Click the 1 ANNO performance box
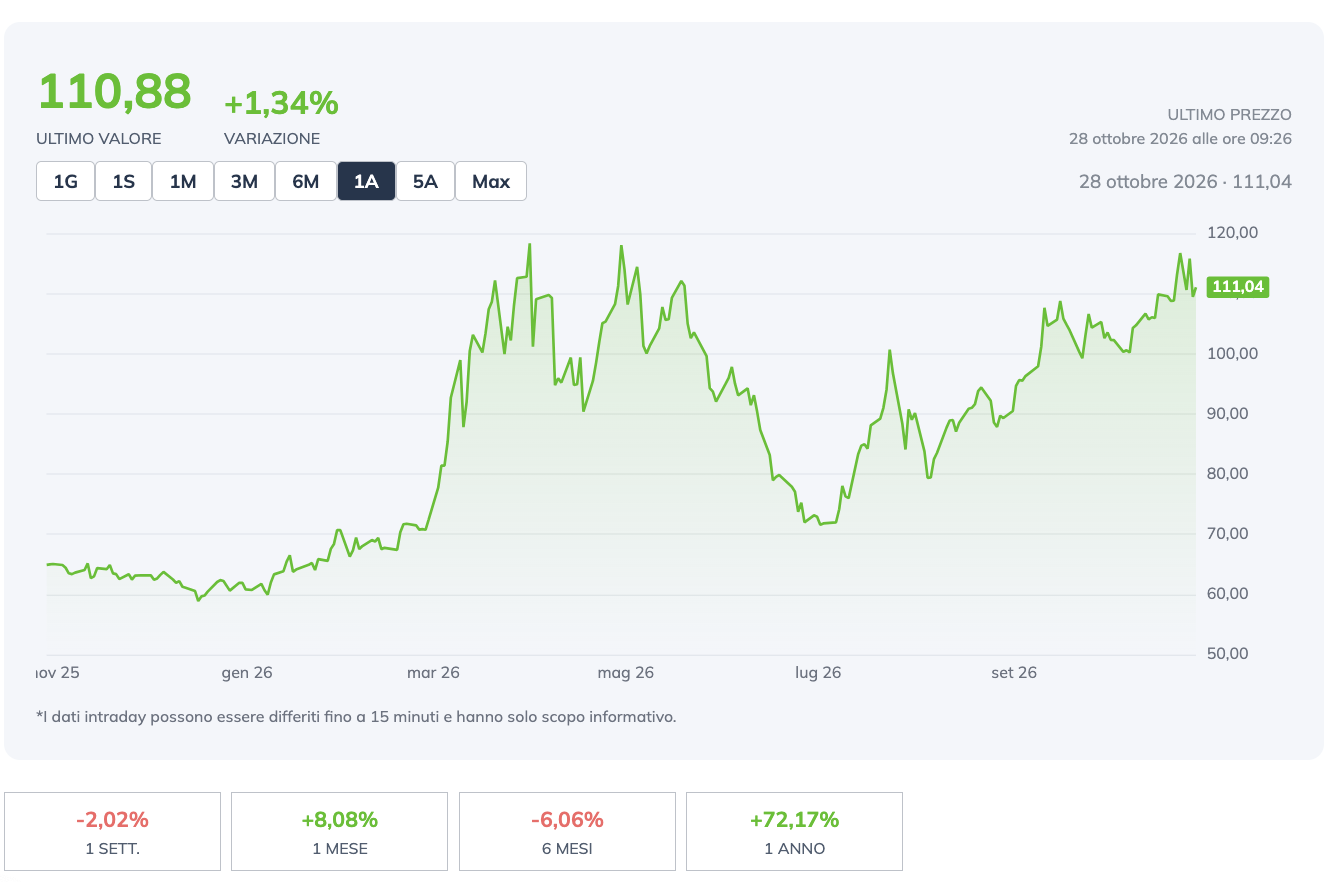 [x=795, y=831]
